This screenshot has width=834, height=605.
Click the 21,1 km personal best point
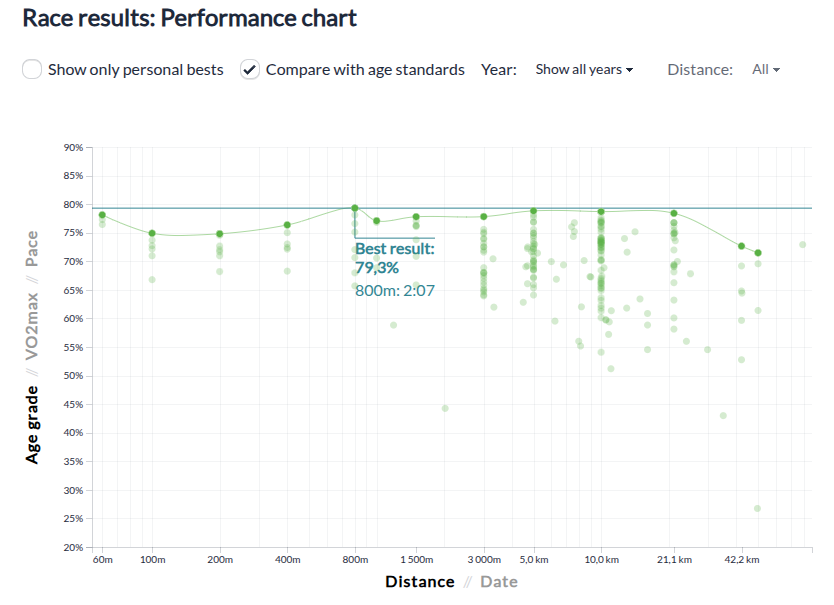coord(674,213)
